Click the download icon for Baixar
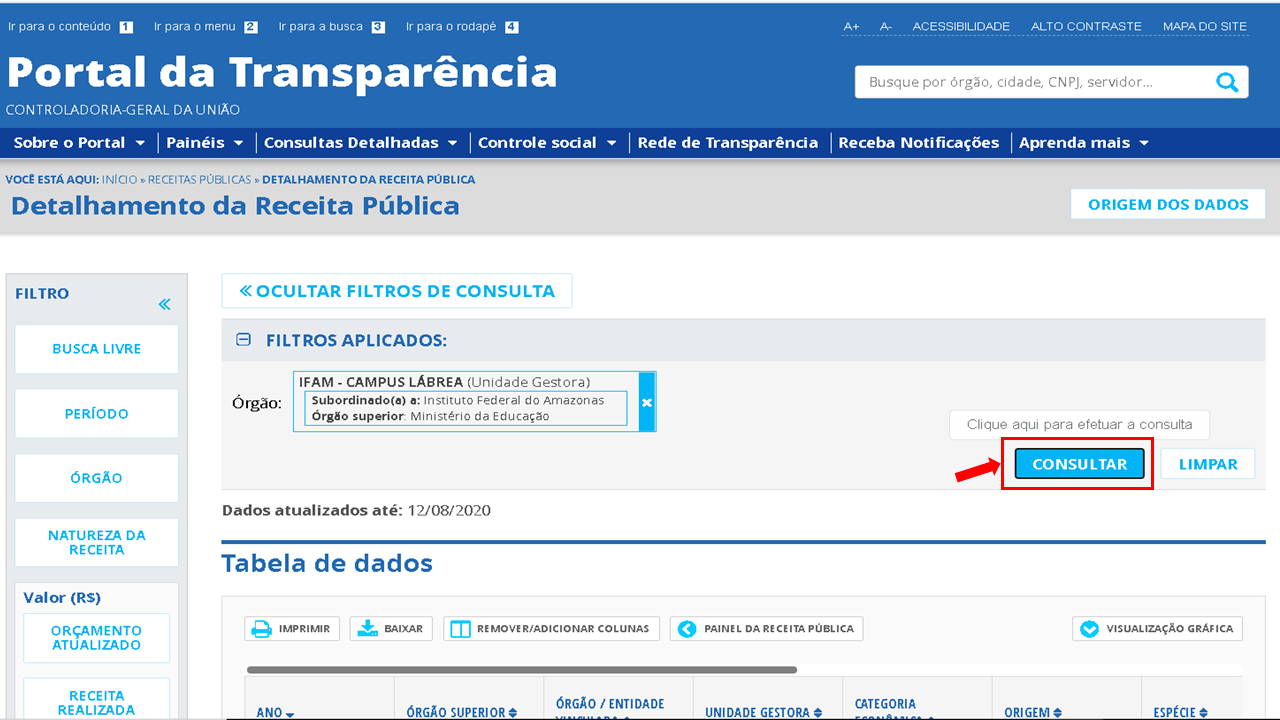This screenshot has height=720, width=1280. [x=367, y=629]
